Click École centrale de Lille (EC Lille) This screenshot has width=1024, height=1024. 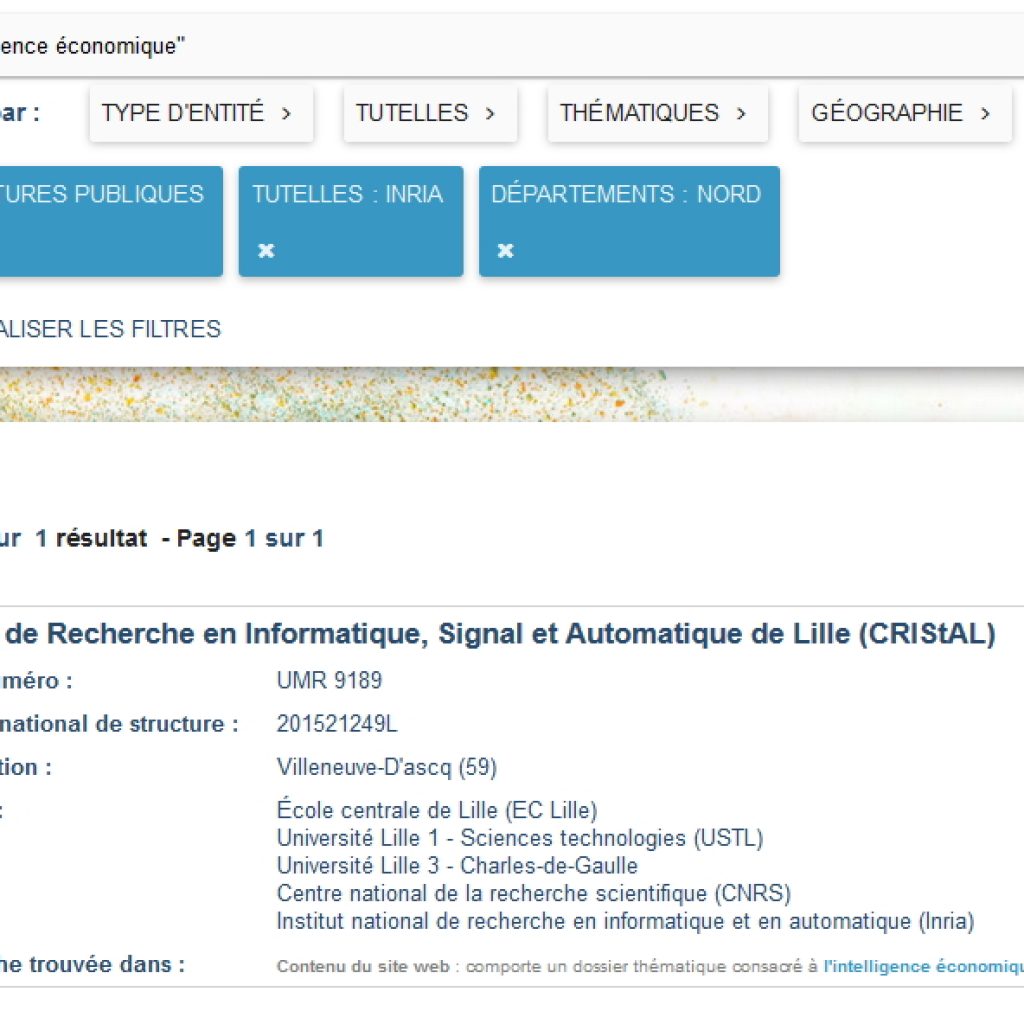pos(437,810)
